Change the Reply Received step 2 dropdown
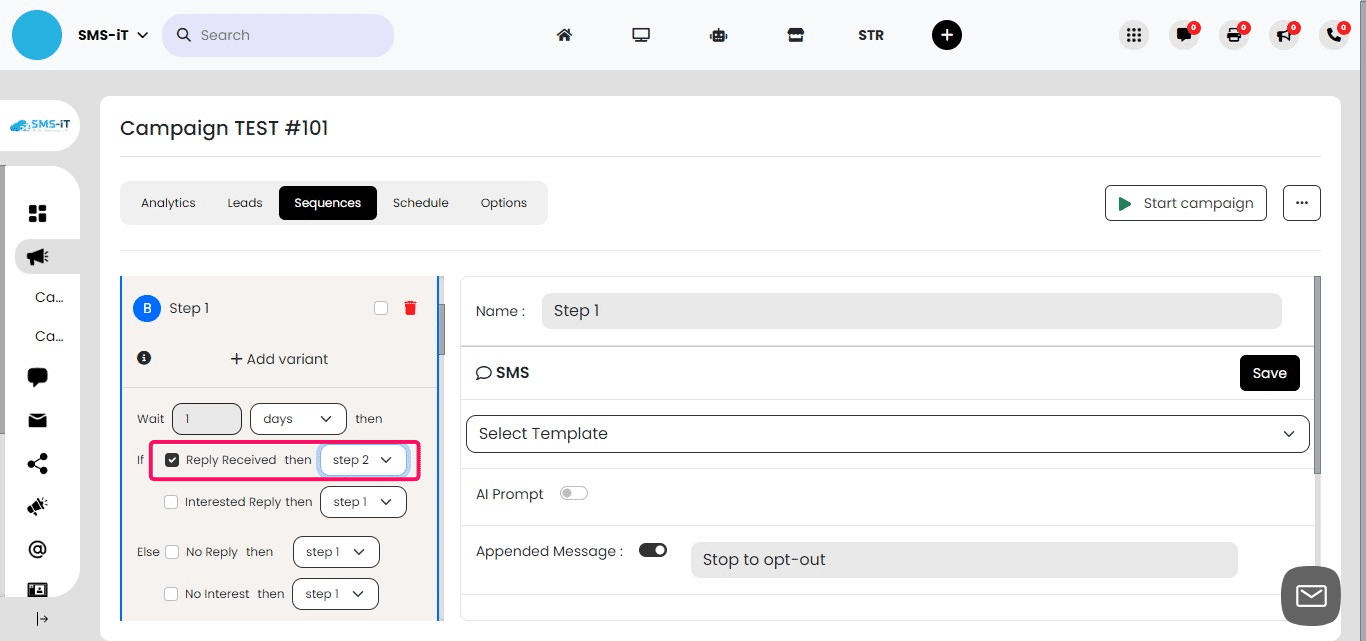 (x=362, y=460)
